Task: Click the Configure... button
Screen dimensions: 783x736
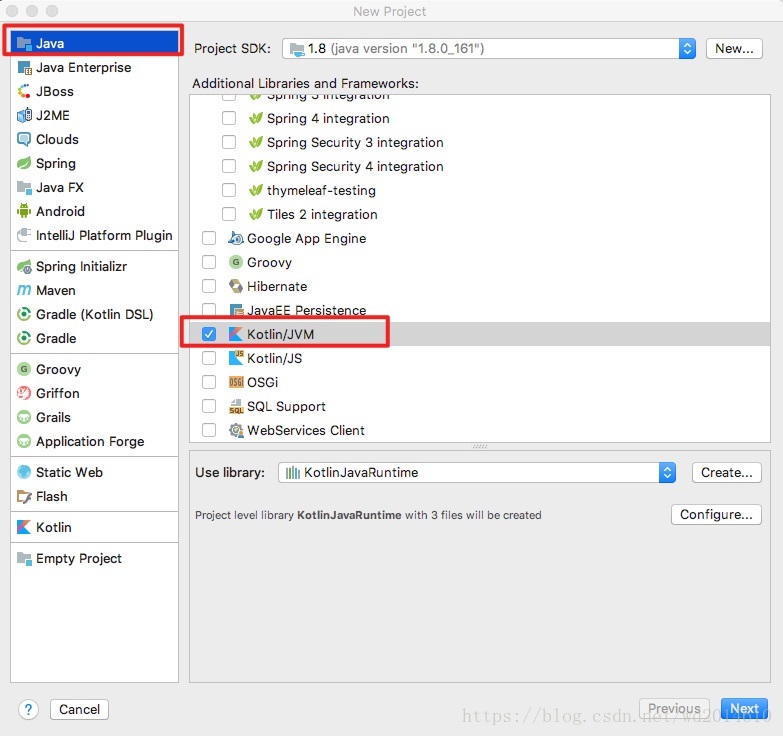Action: pos(716,514)
